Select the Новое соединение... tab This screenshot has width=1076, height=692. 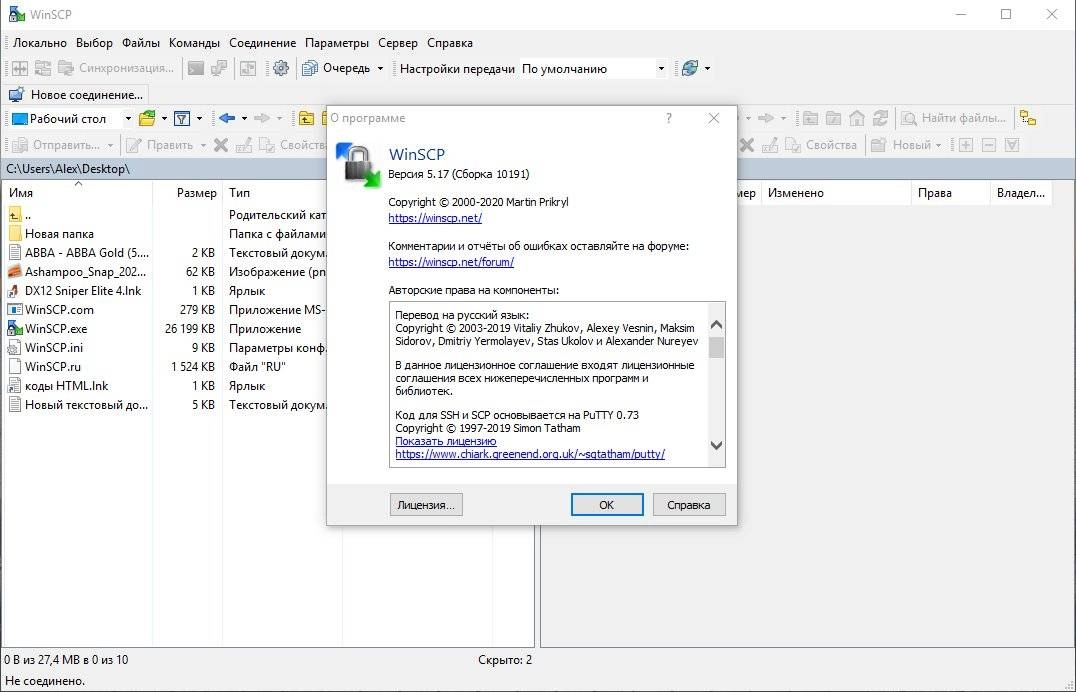coord(76,95)
